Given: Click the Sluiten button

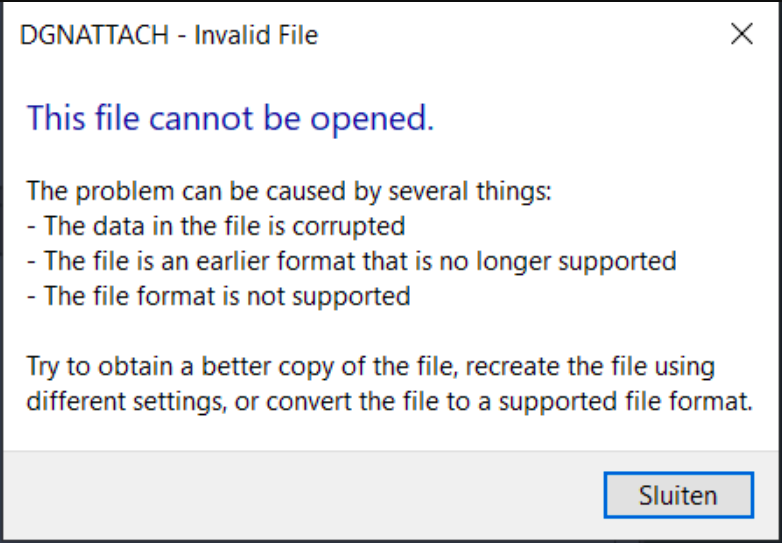Looking at the screenshot, I should coord(678,495).
